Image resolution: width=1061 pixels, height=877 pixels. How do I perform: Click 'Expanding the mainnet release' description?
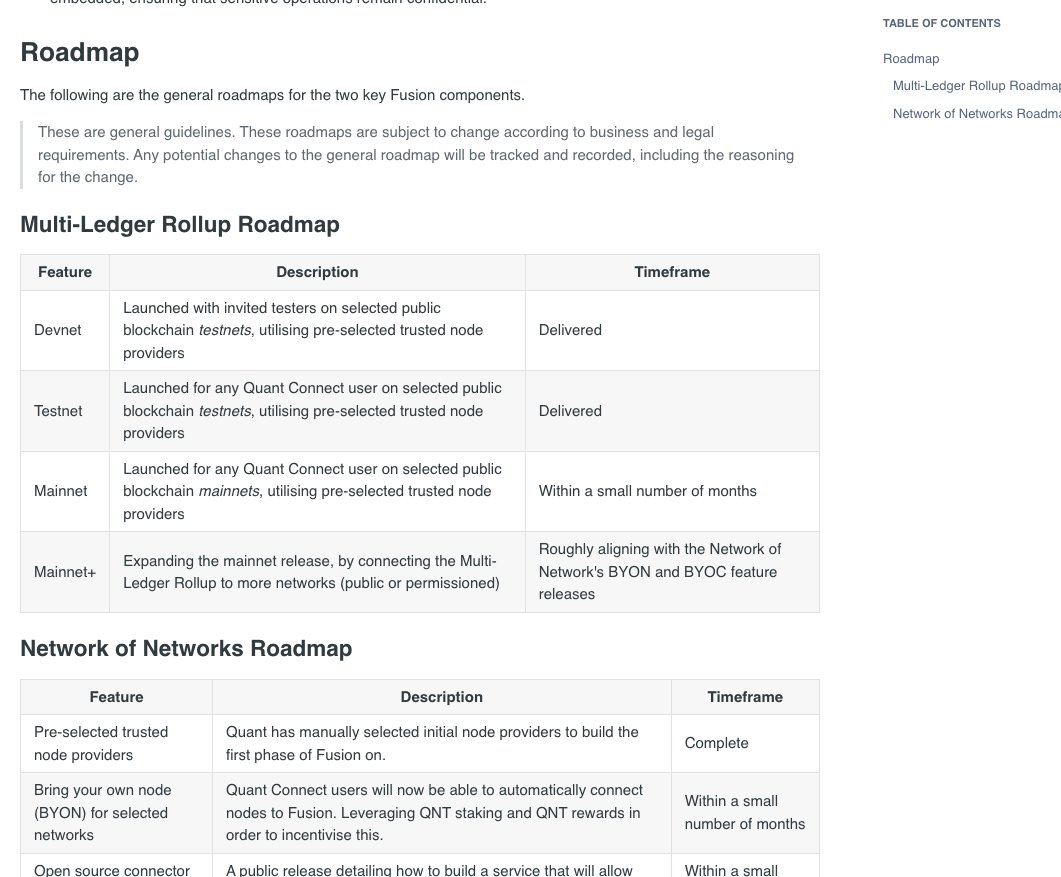[317, 572]
